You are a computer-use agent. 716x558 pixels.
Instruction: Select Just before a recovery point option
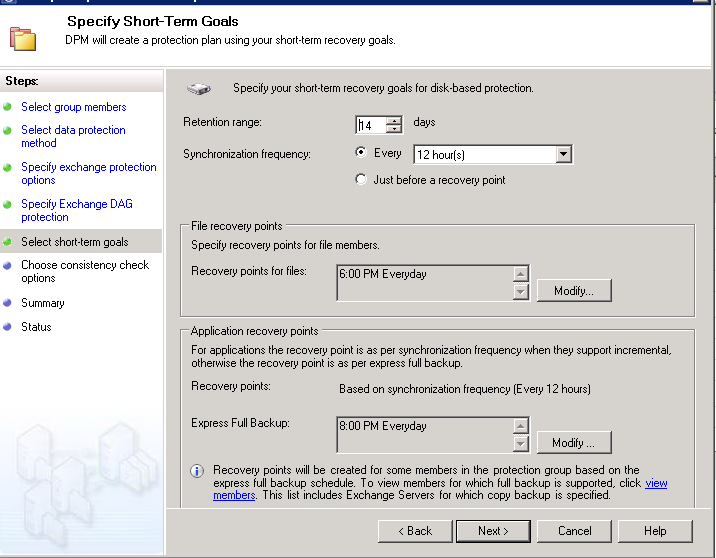click(x=361, y=179)
